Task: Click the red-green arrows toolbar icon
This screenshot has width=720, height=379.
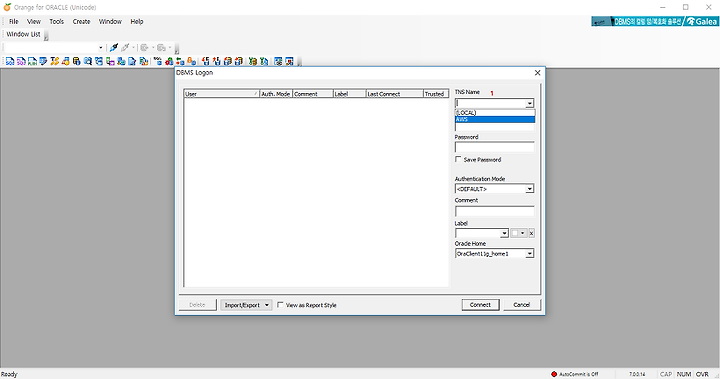Action: [180, 61]
